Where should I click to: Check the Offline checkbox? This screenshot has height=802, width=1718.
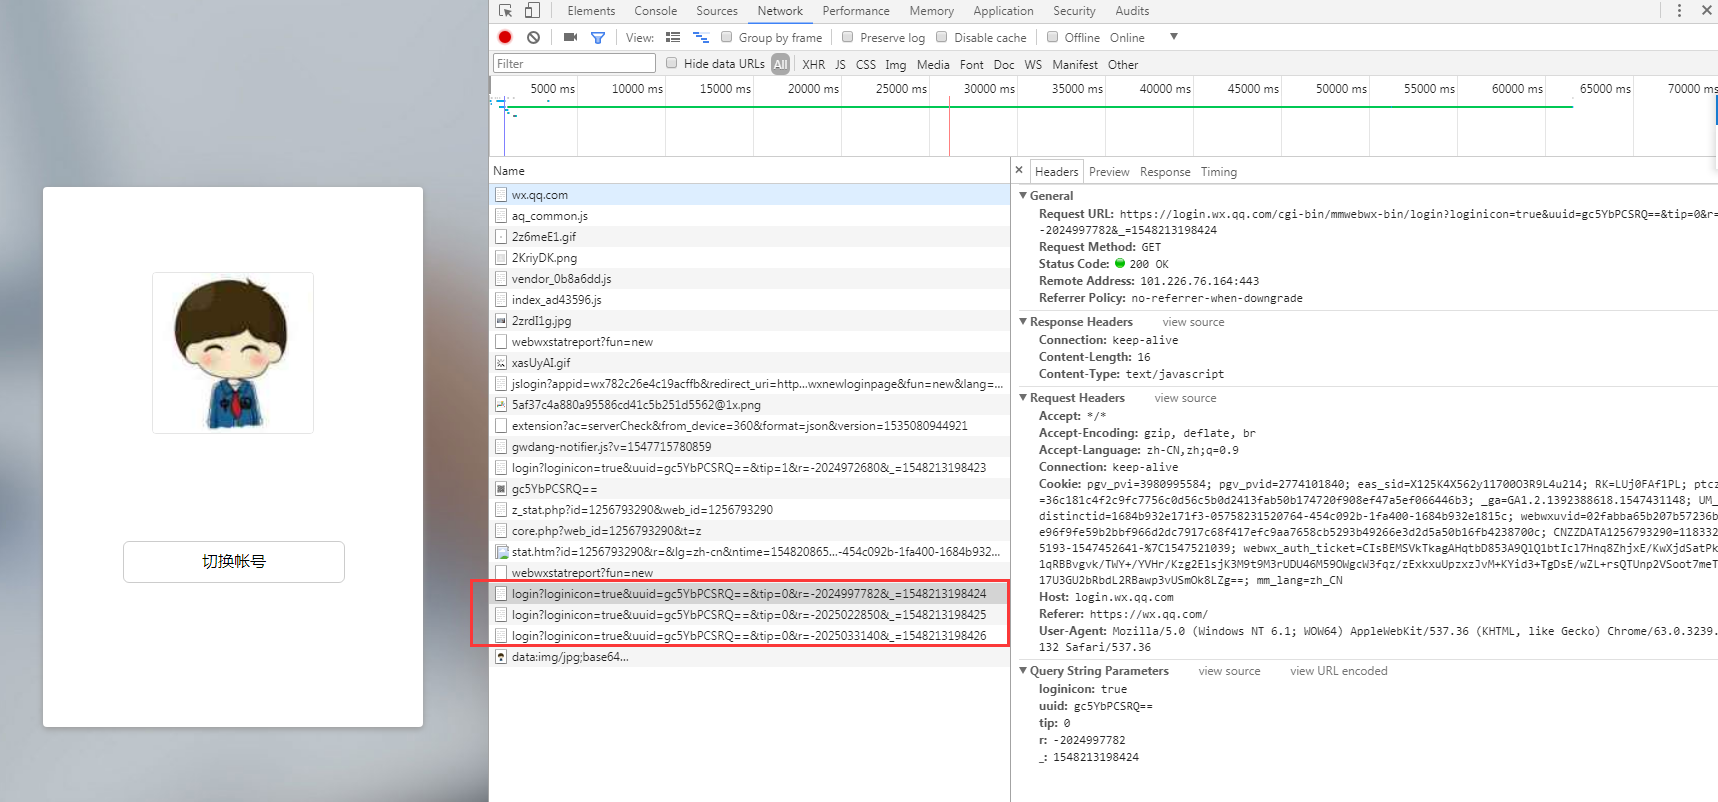[x=1052, y=37]
